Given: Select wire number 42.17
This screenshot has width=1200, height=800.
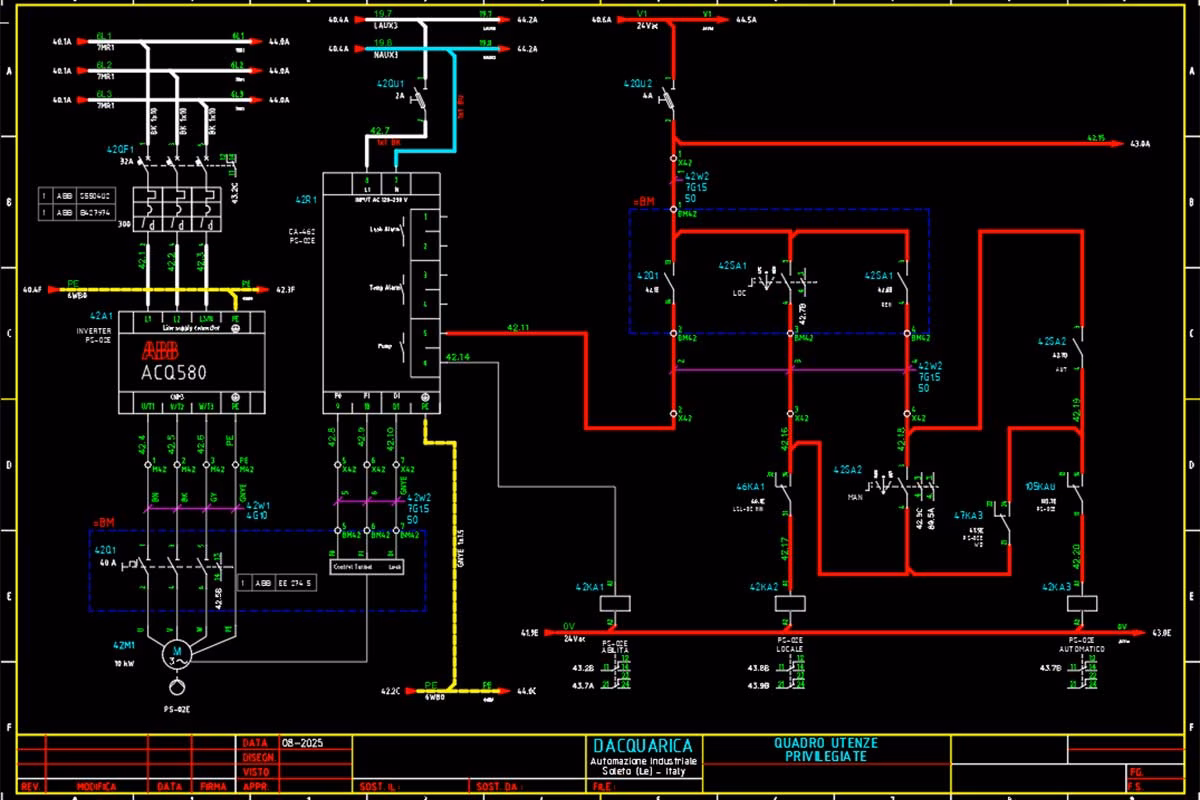Looking at the screenshot, I should click(x=785, y=549).
